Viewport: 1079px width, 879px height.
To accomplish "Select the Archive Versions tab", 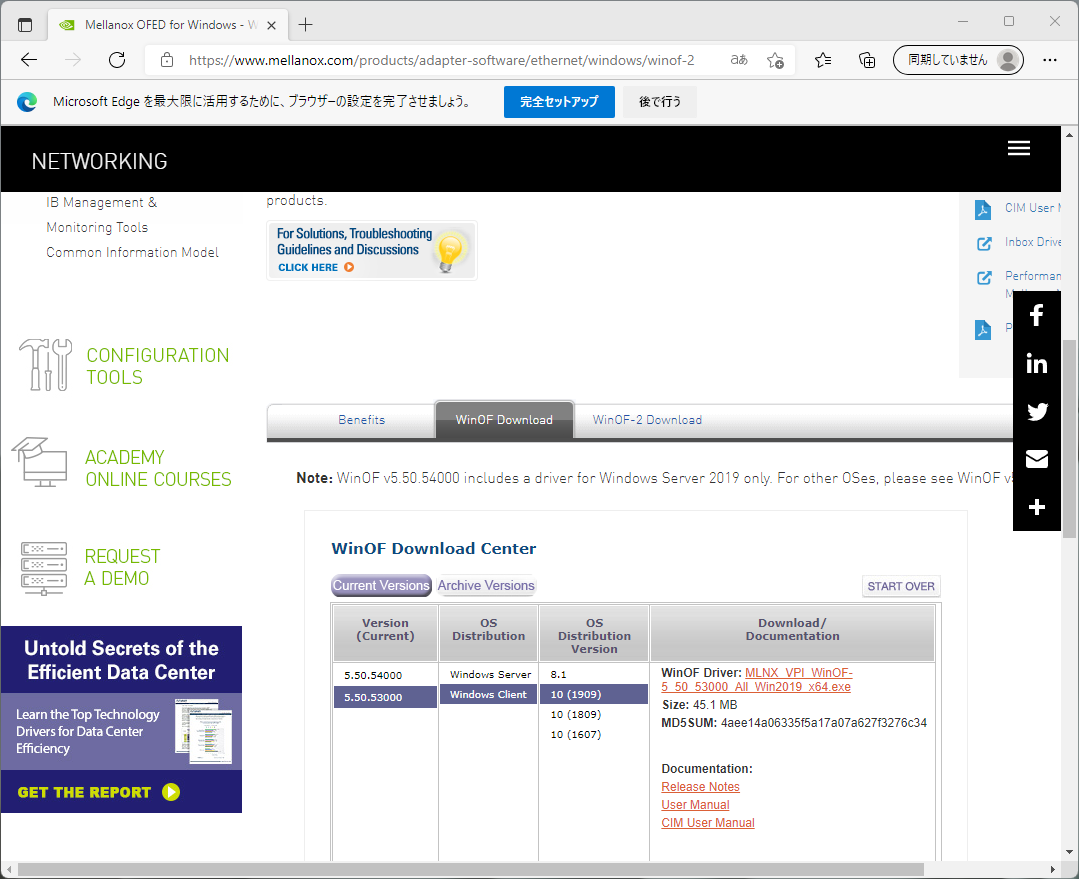I will (486, 586).
